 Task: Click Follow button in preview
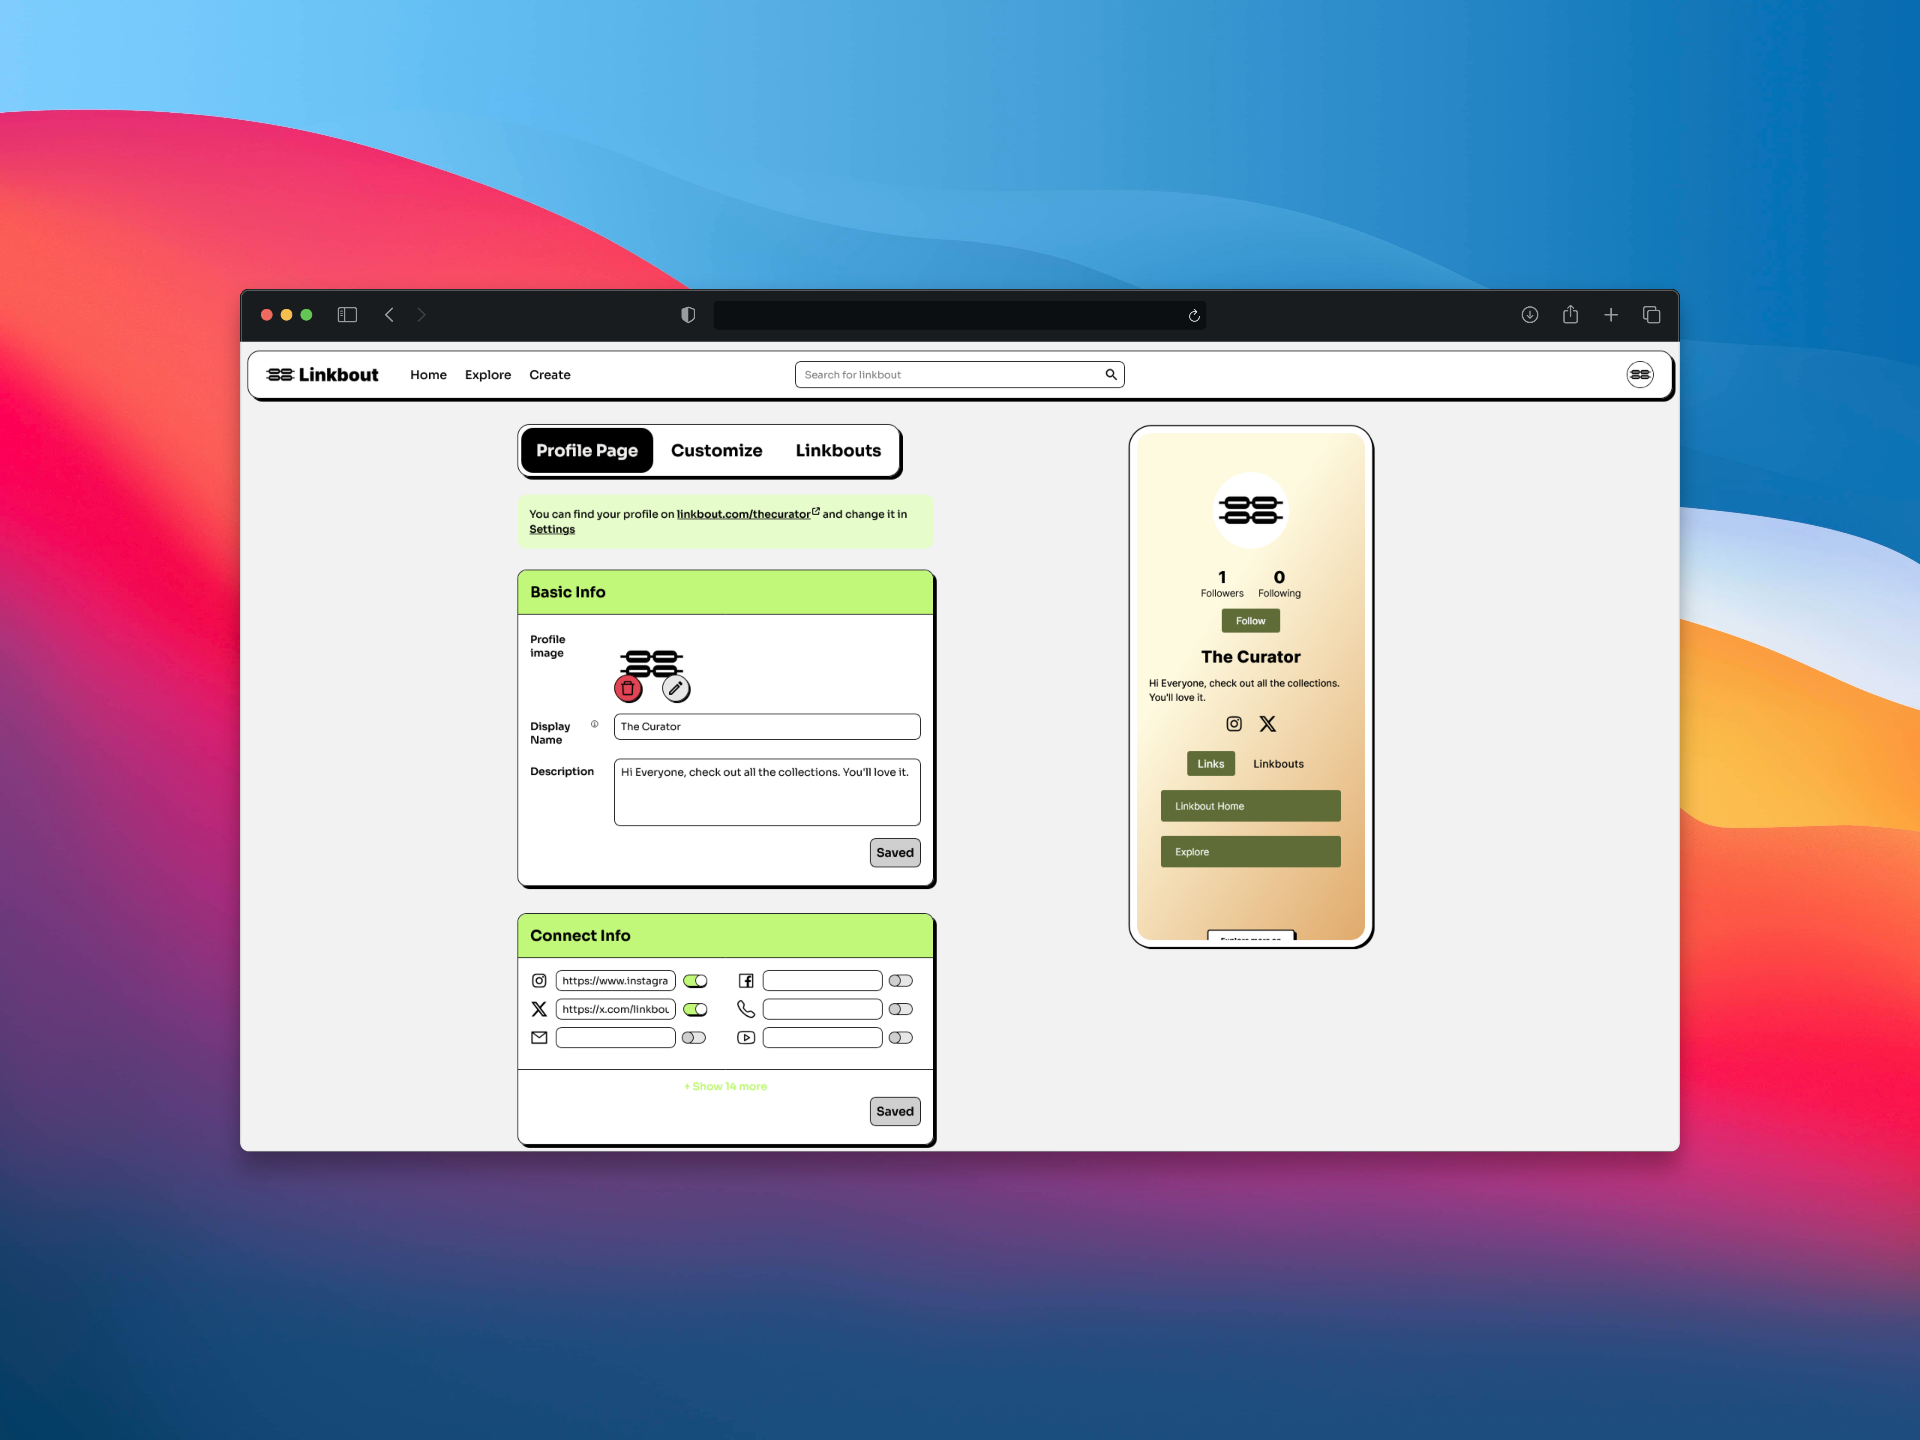tap(1251, 621)
